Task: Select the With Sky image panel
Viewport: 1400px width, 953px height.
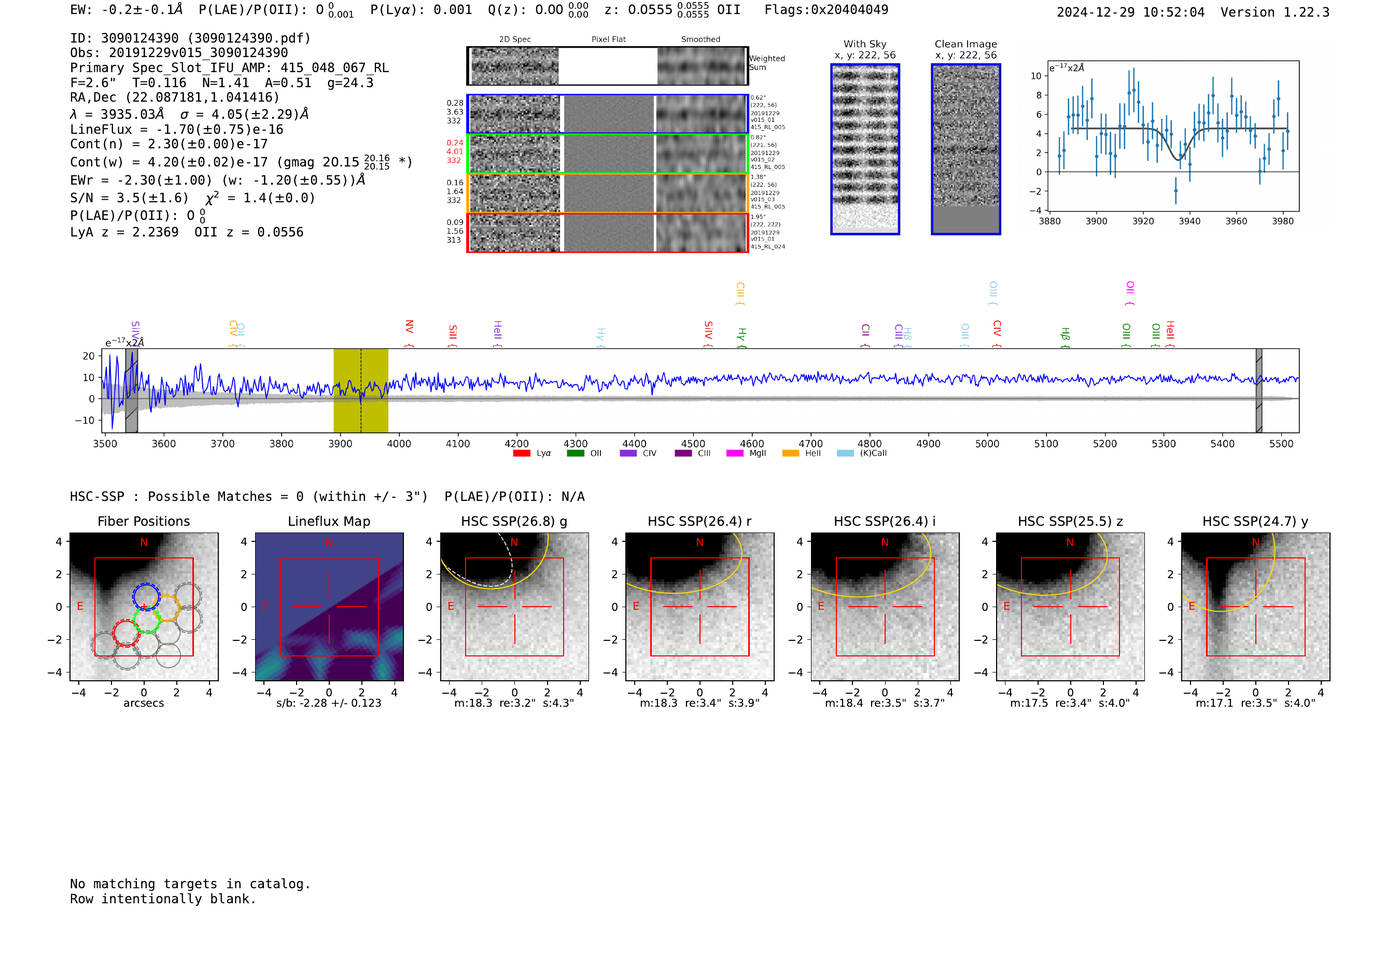Action: click(x=865, y=149)
